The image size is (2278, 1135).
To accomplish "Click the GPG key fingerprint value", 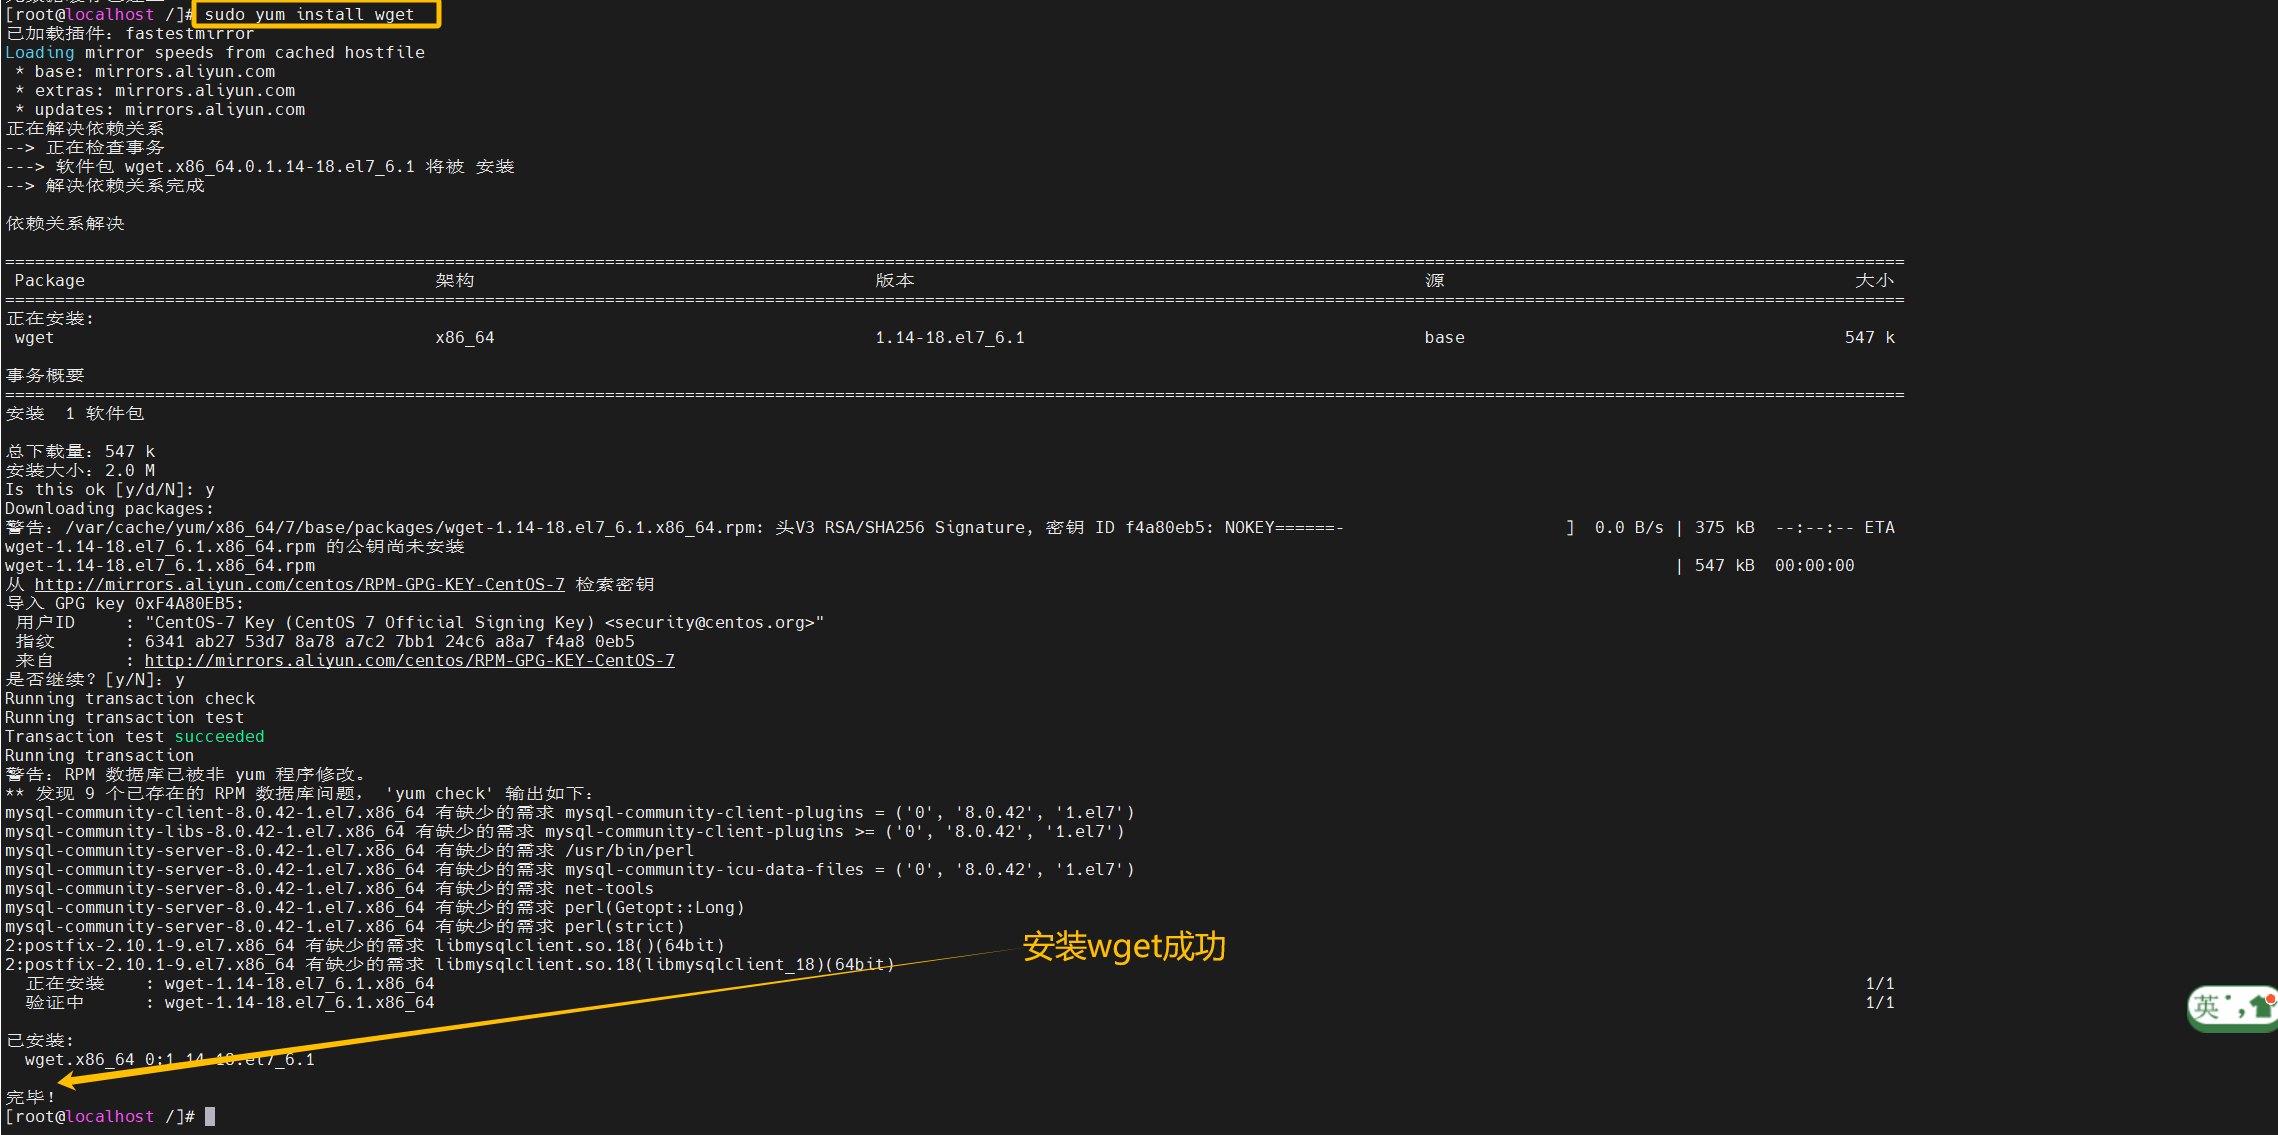I will 390,641.
